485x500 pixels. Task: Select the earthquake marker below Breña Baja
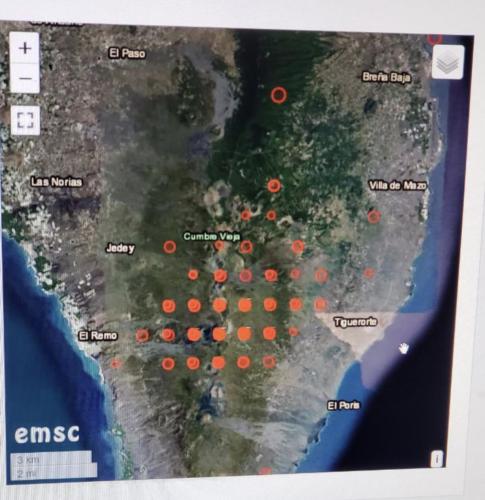click(x=279, y=95)
